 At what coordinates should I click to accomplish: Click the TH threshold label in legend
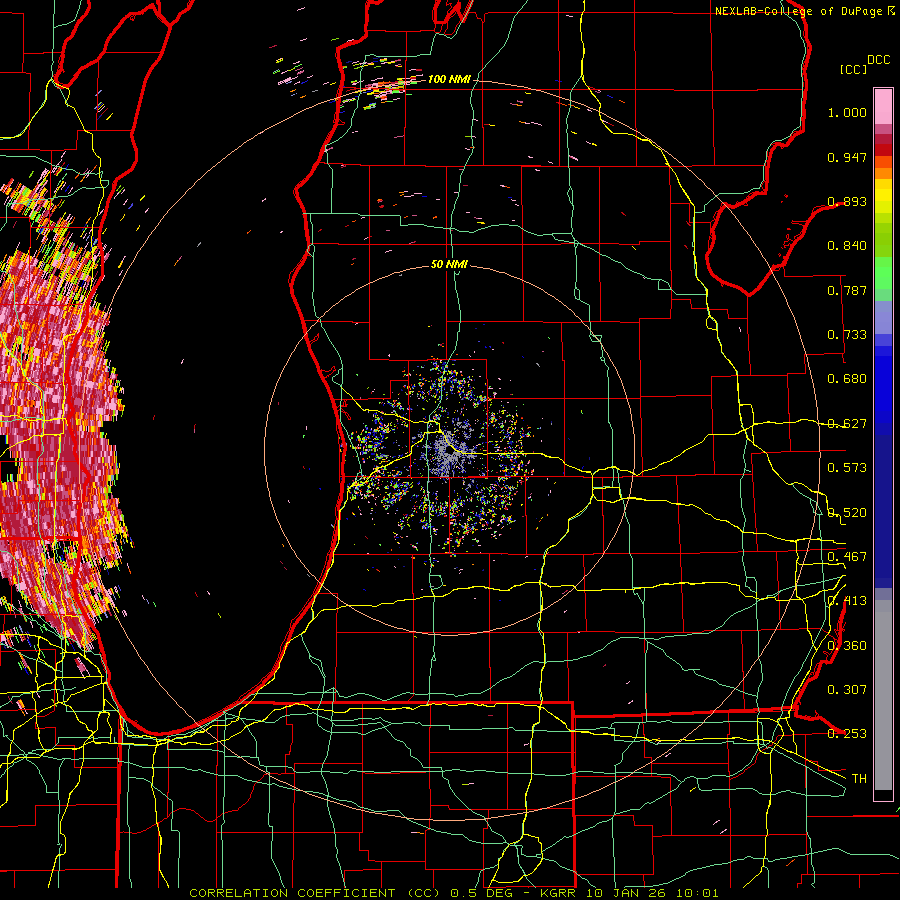point(859,779)
